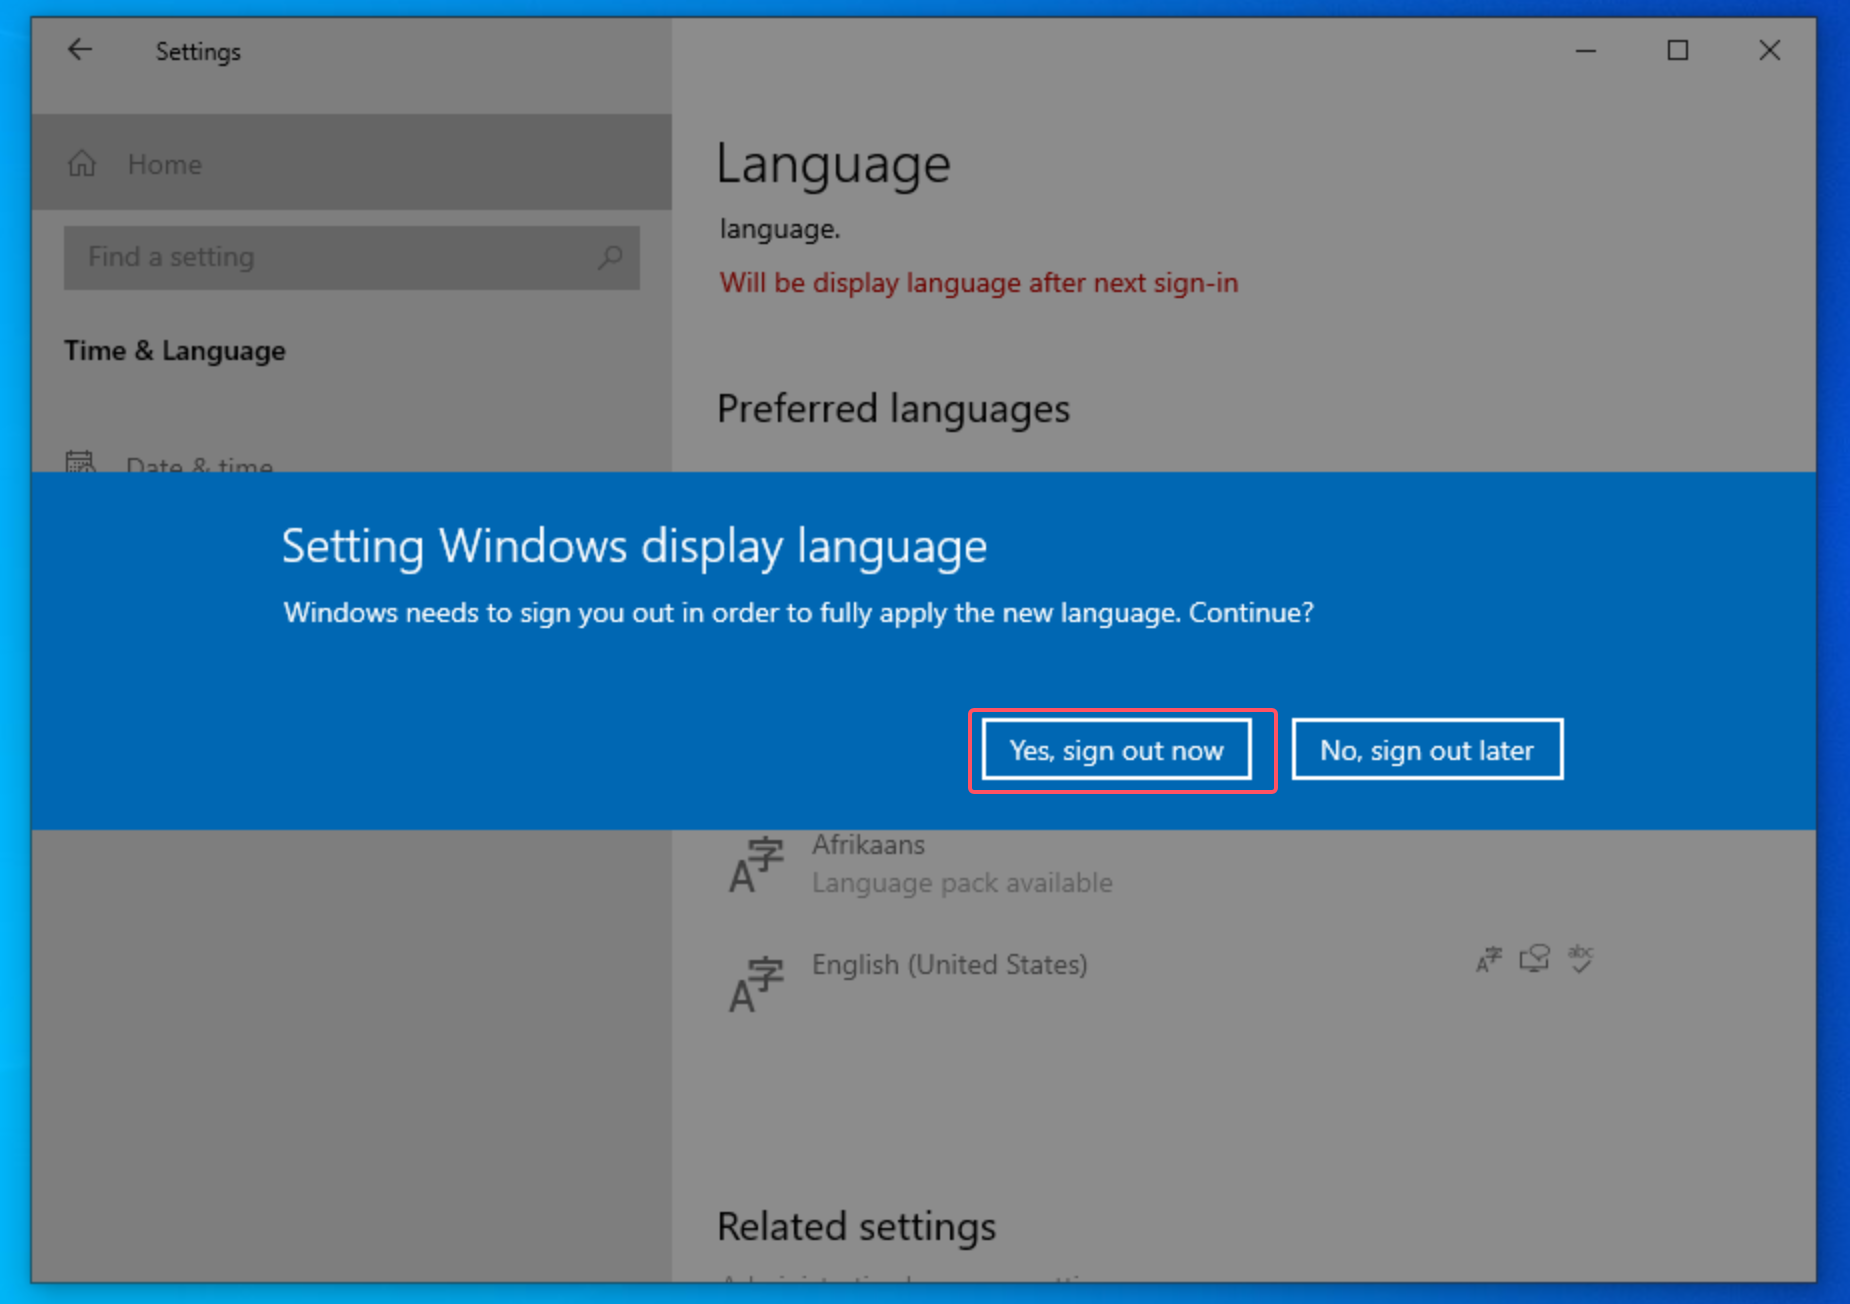Choose No, sign out later
1850x1304 pixels.
[1426, 750]
